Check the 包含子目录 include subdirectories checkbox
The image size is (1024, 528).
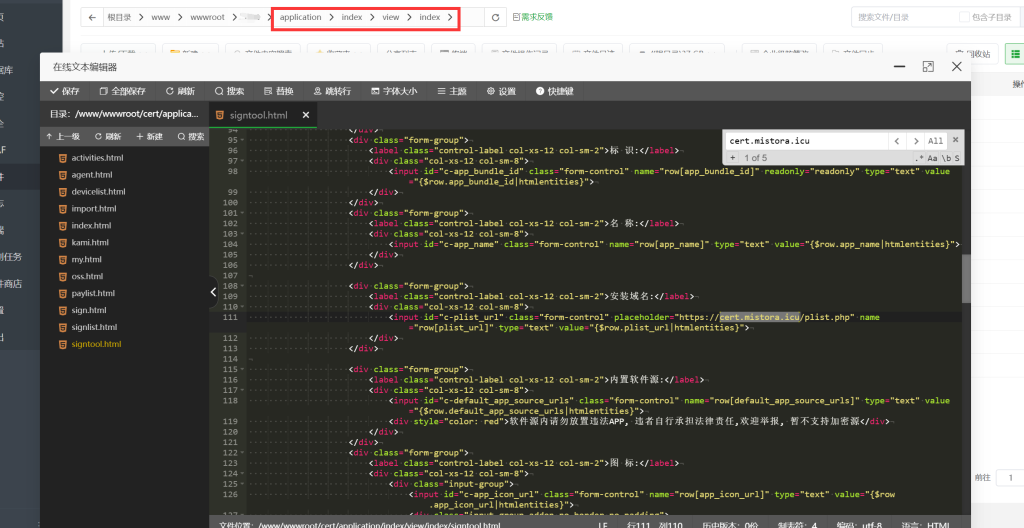pyautogui.click(x=964, y=17)
